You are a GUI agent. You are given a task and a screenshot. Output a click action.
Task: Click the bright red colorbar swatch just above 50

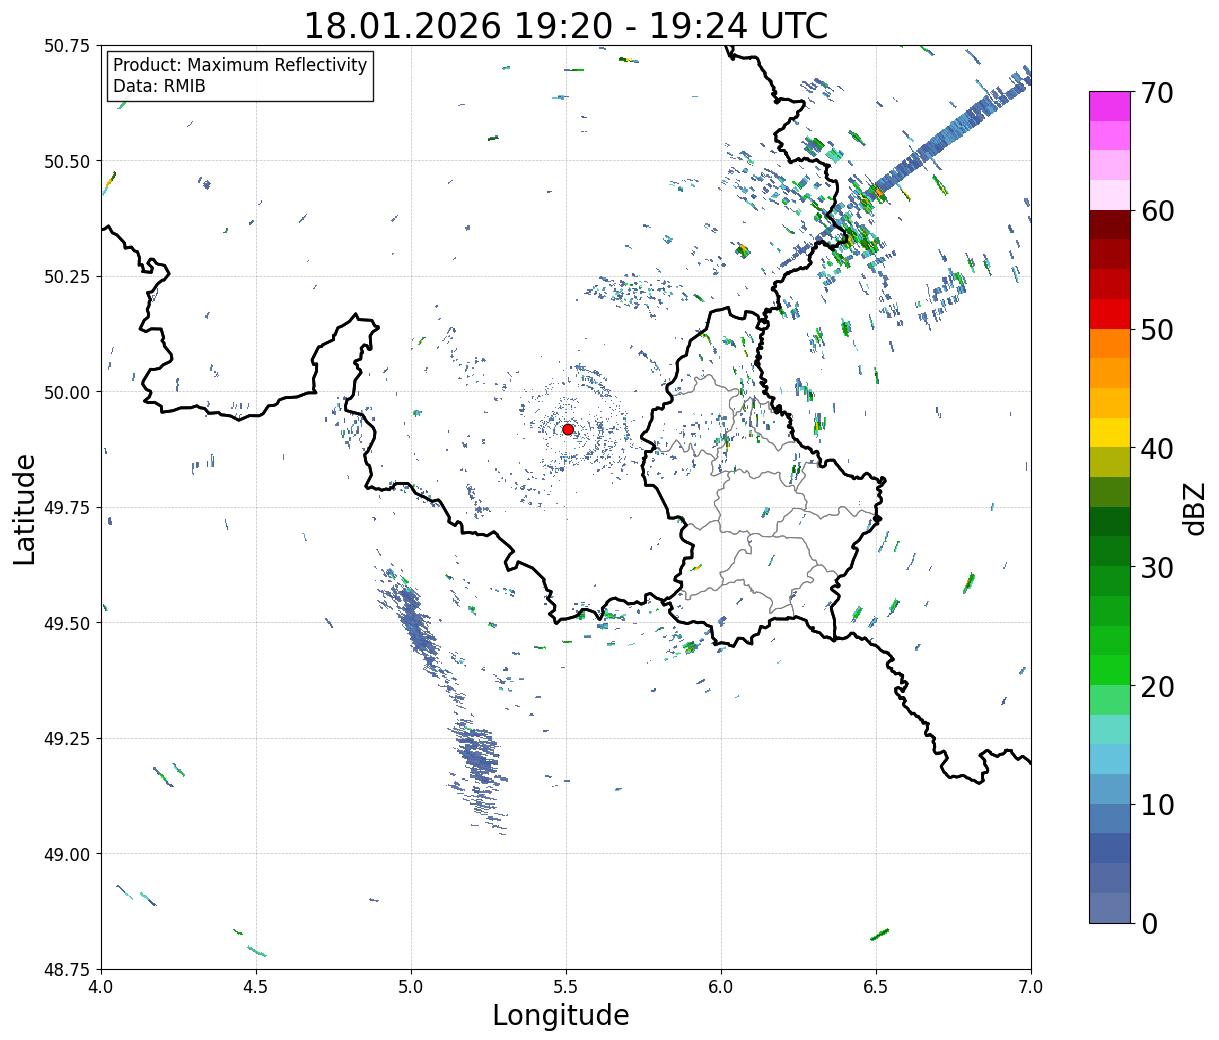[1110, 314]
